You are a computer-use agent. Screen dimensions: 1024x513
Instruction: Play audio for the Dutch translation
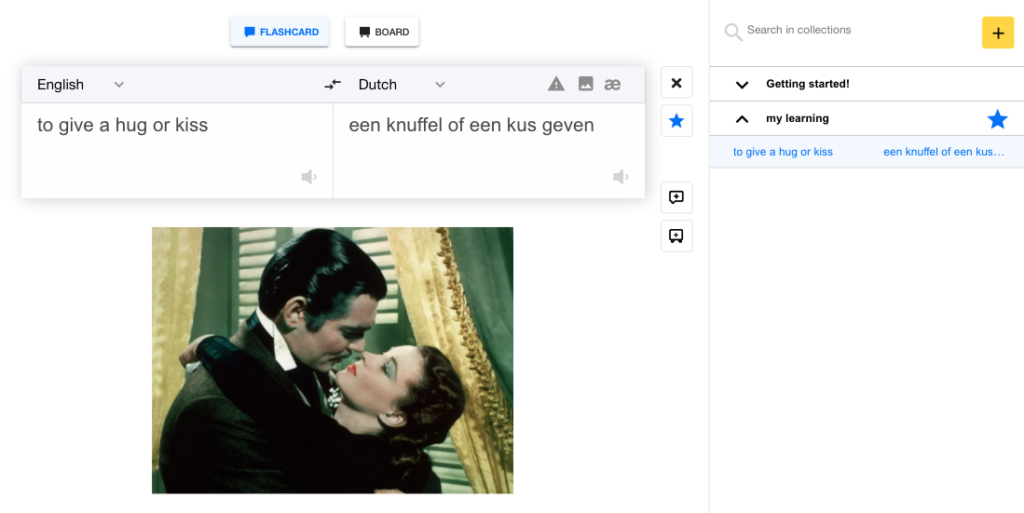[x=621, y=177]
